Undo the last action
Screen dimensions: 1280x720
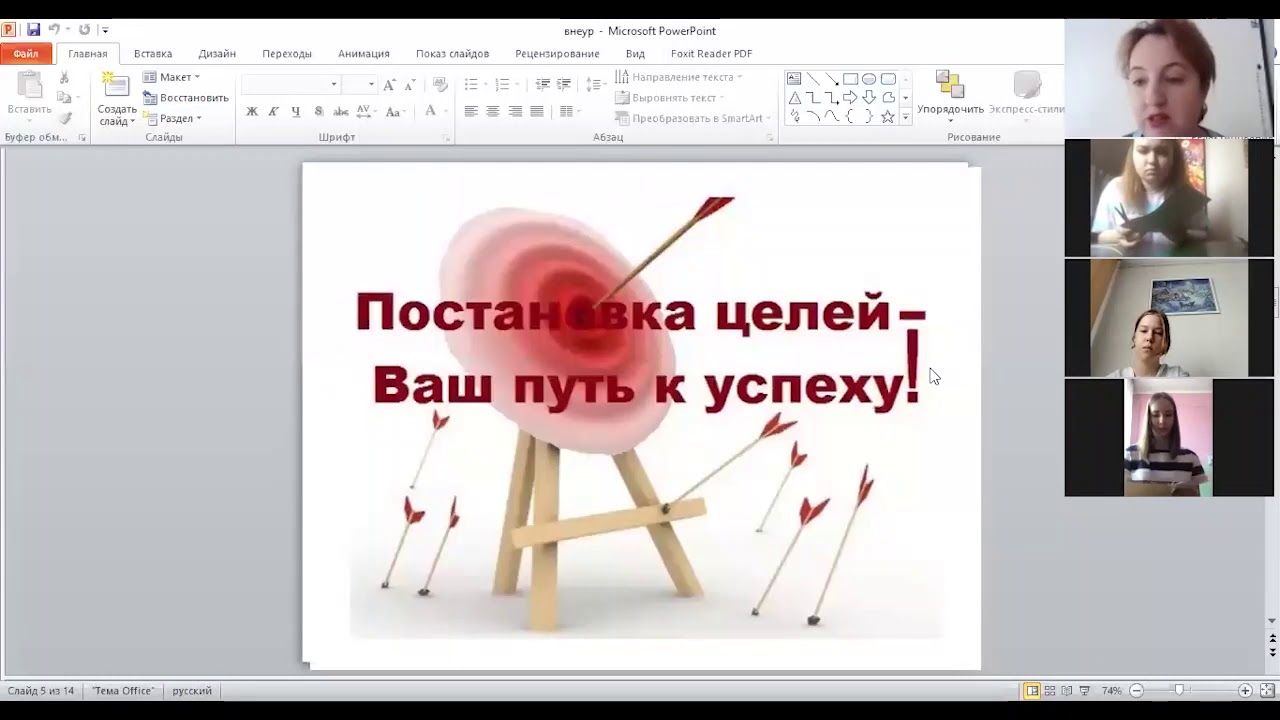pyautogui.click(x=54, y=30)
